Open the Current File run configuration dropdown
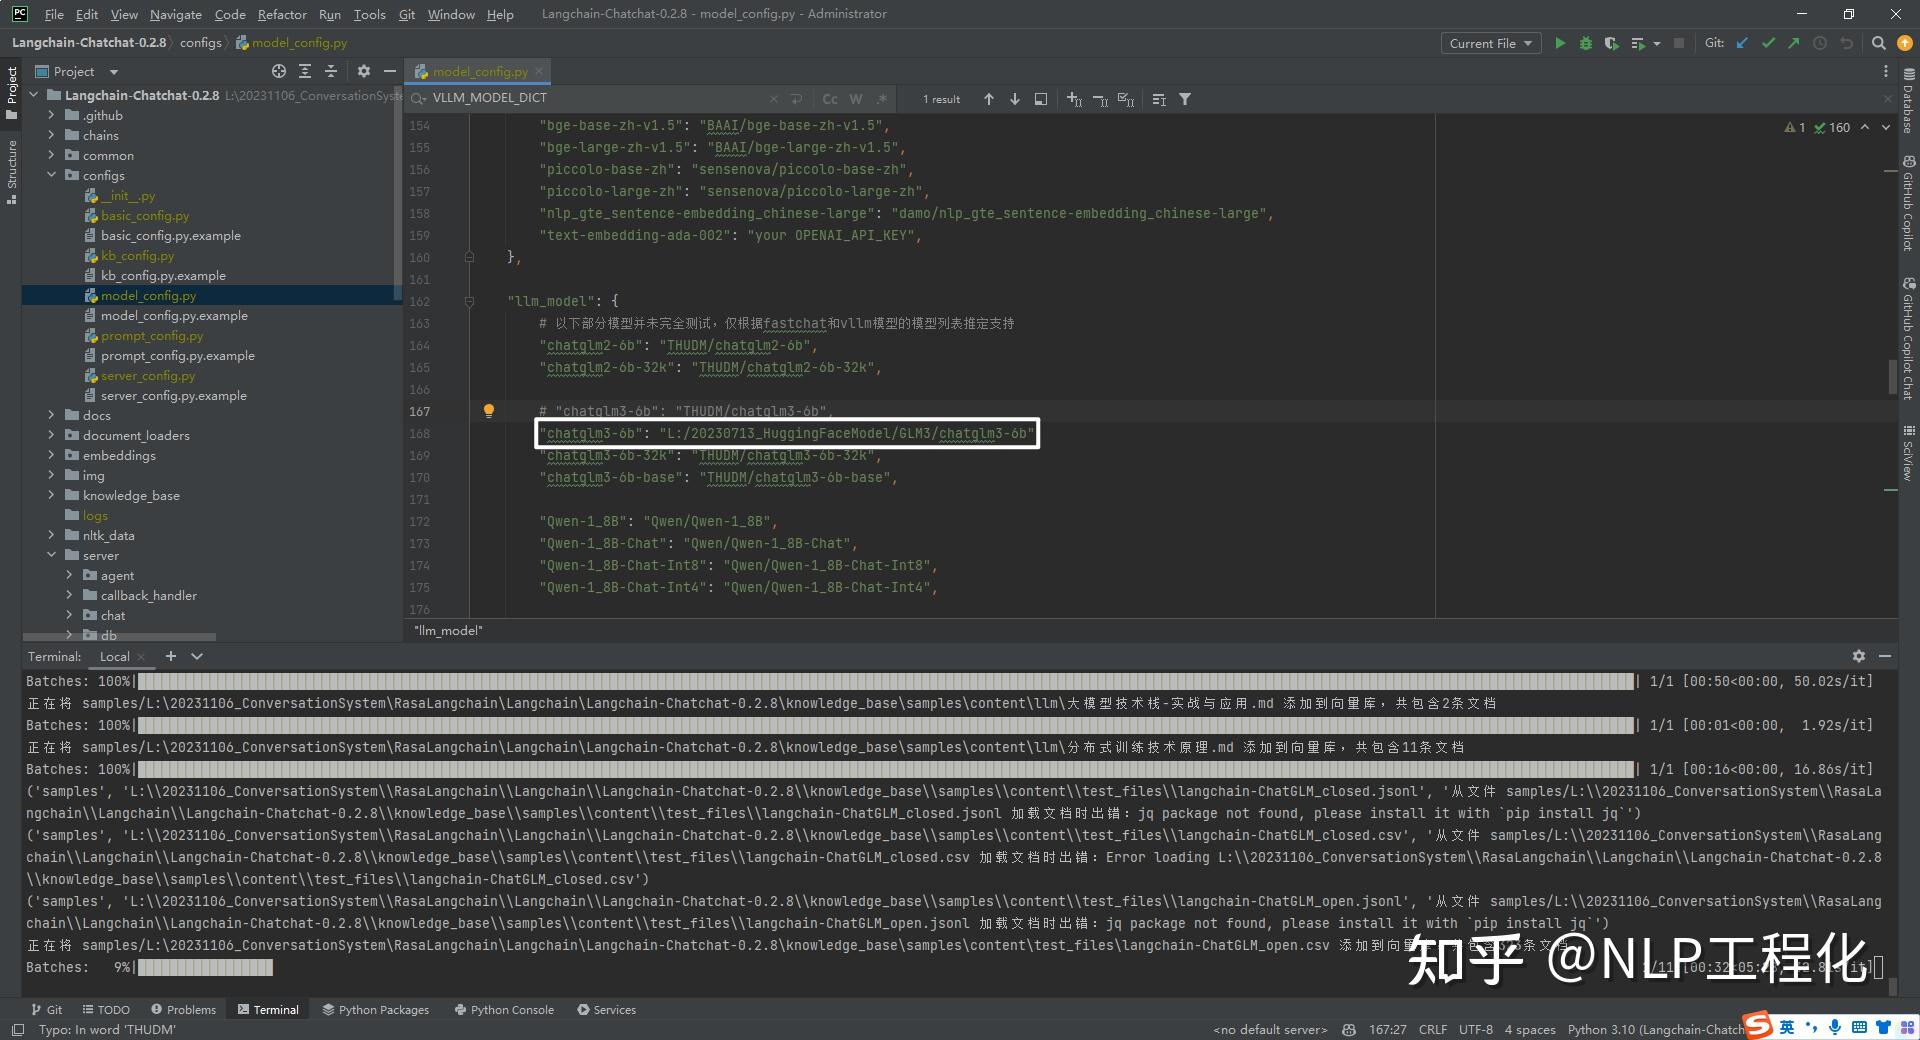 1490,43
